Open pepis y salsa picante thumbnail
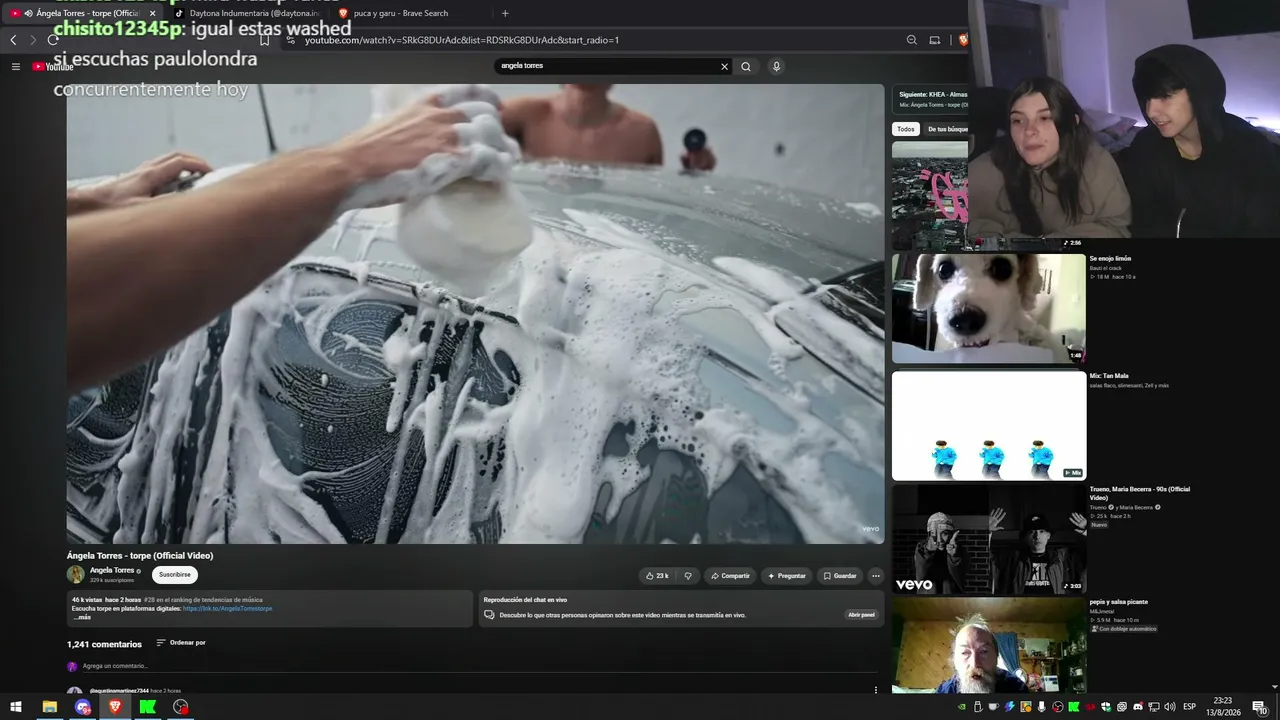This screenshot has width=1280, height=720. pyautogui.click(x=988, y=646)
